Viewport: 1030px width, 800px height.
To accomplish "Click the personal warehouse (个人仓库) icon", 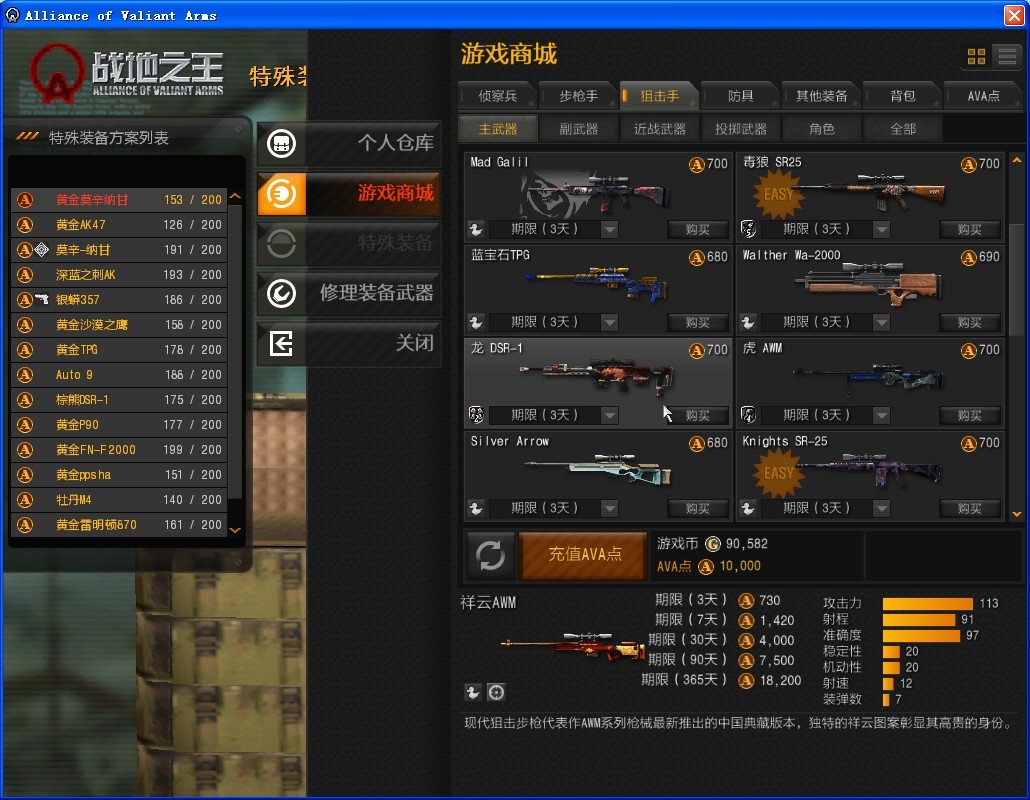I will [x=281, y=143].
